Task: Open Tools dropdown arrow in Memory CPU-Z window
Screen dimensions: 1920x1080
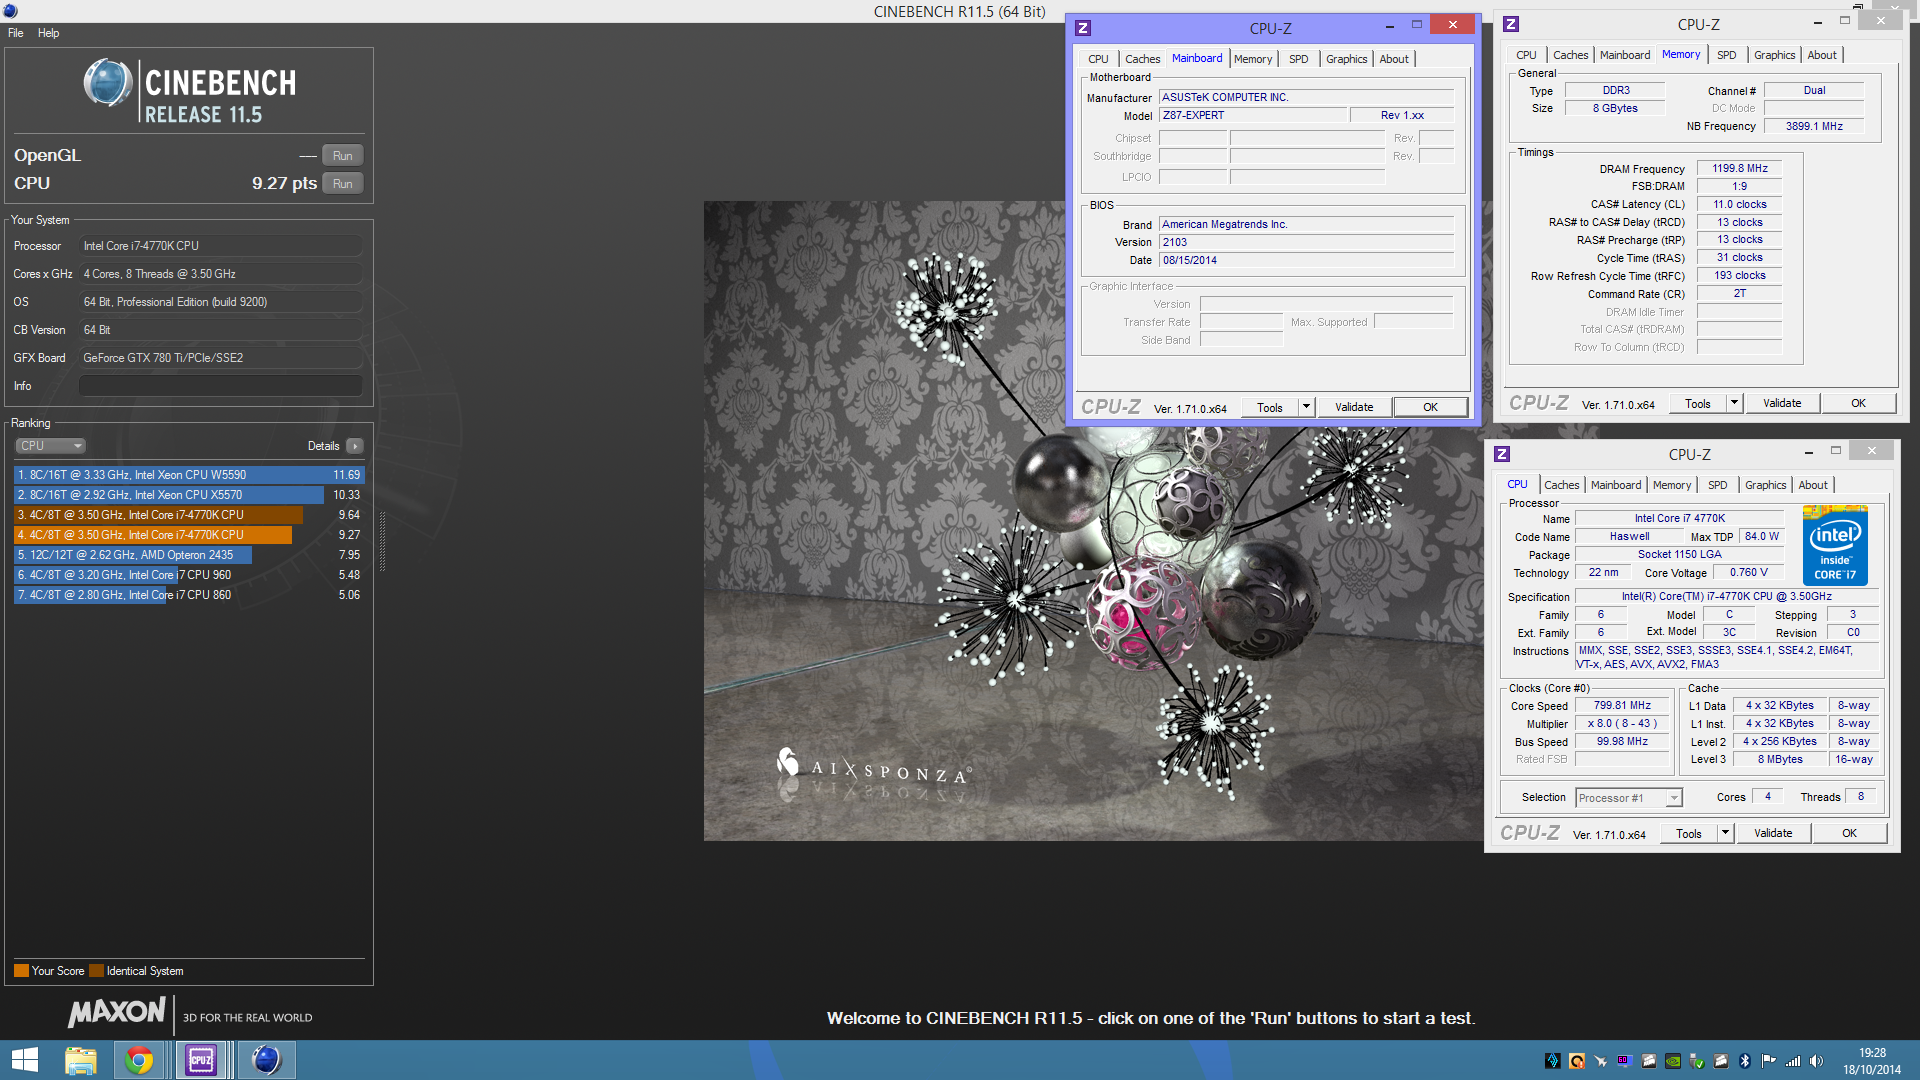Action: click(x=1735, y=403)
